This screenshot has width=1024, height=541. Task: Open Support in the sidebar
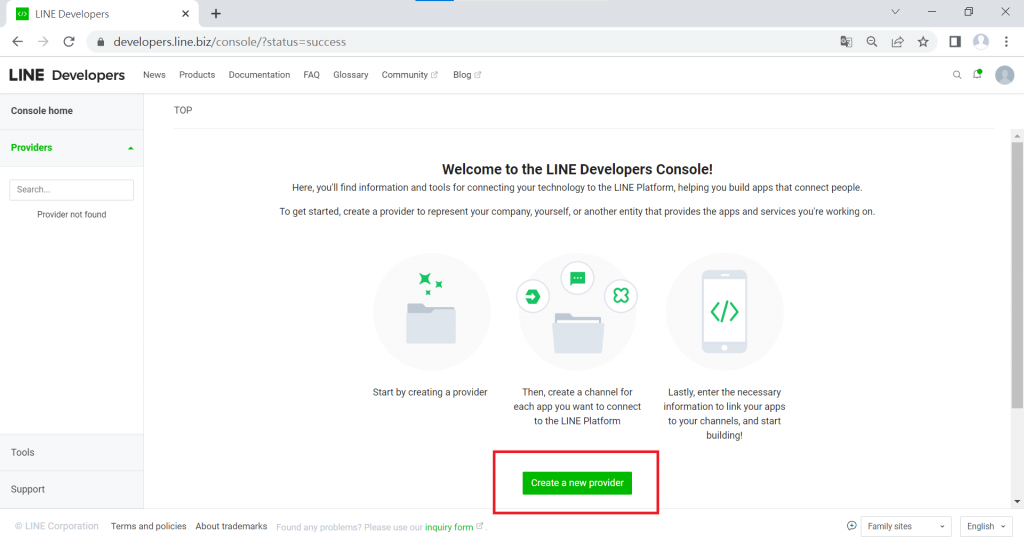tap(71, 489)
